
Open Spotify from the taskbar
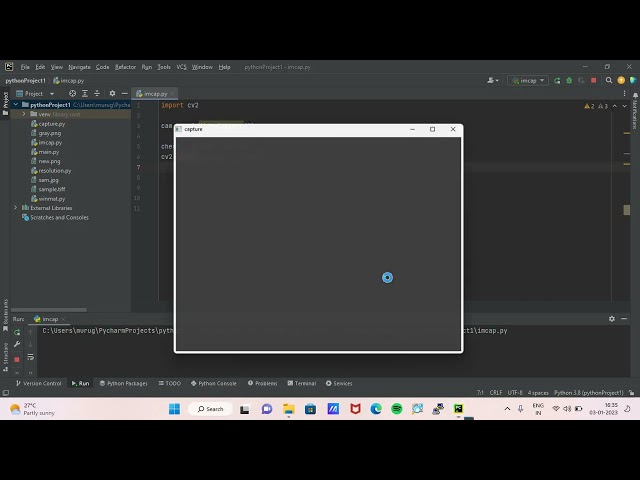397,409
